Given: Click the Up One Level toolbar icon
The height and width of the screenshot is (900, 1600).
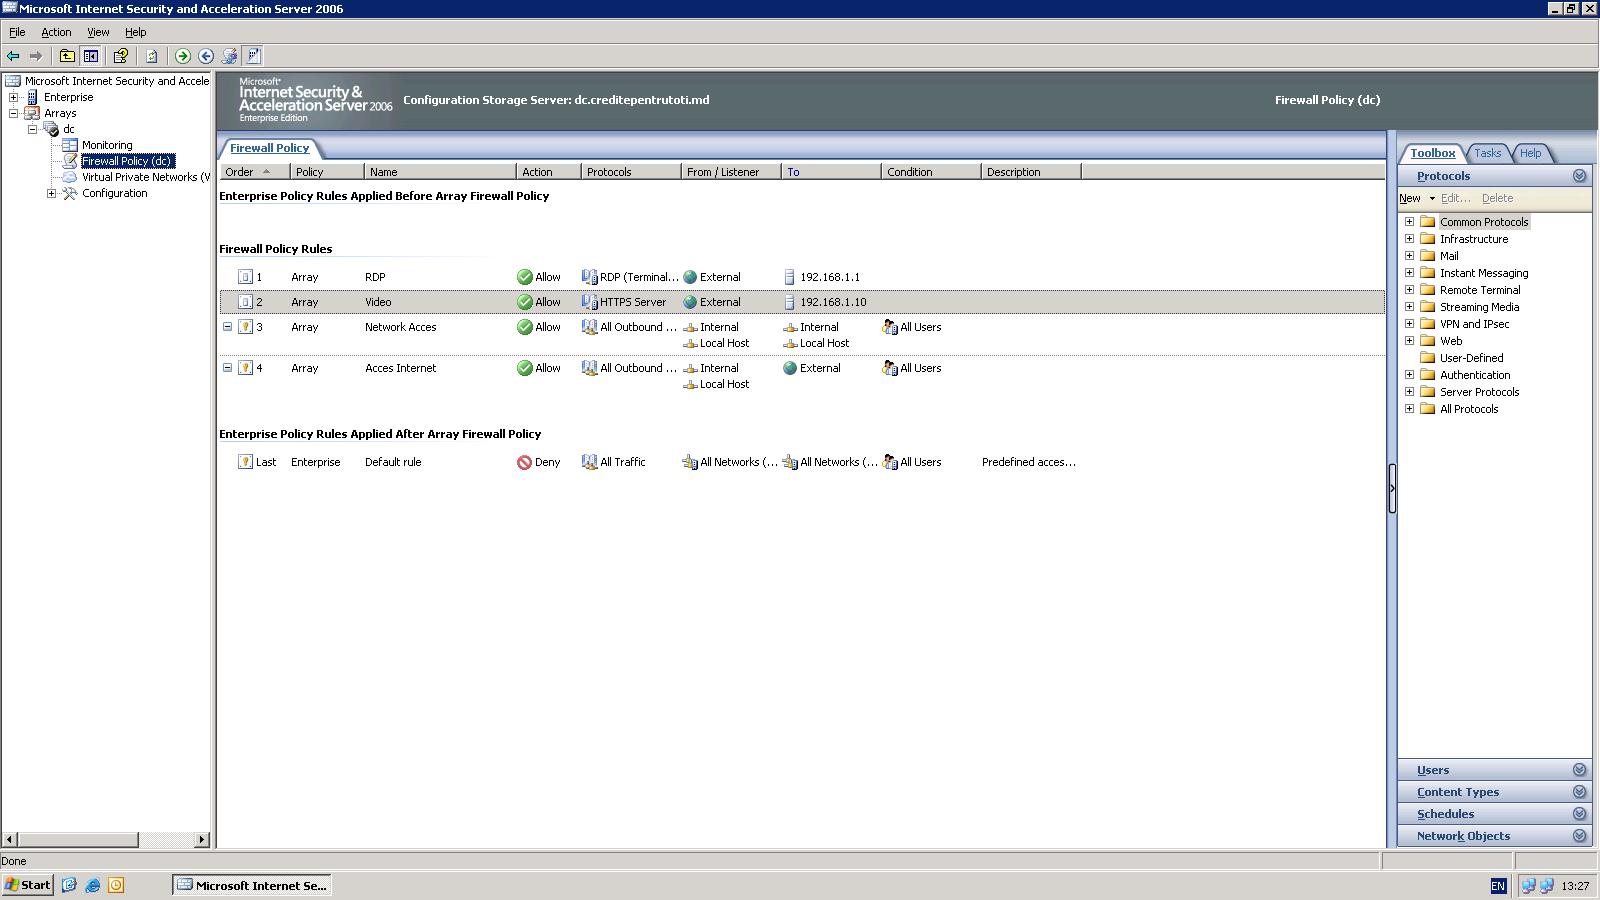Looking at the screenshot, I should [x=67, y=56].
